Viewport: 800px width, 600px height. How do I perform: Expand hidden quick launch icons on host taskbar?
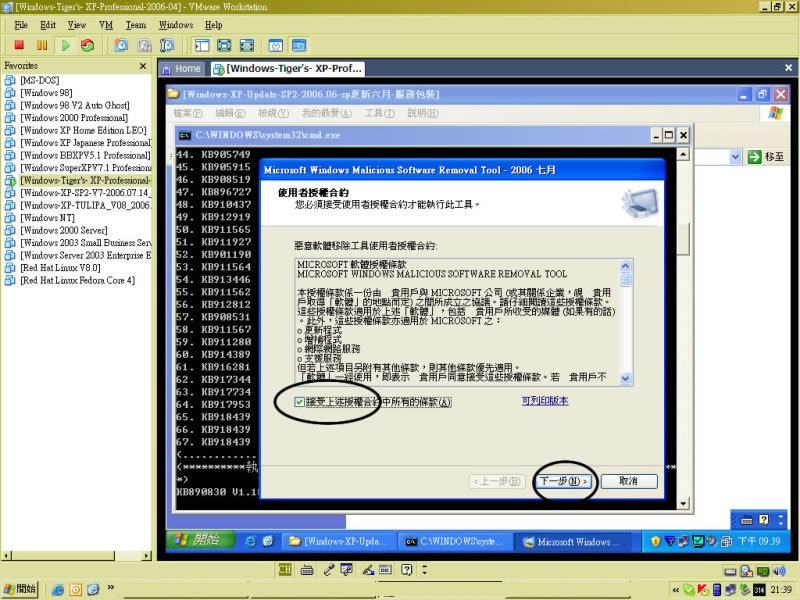coord(111,587)
